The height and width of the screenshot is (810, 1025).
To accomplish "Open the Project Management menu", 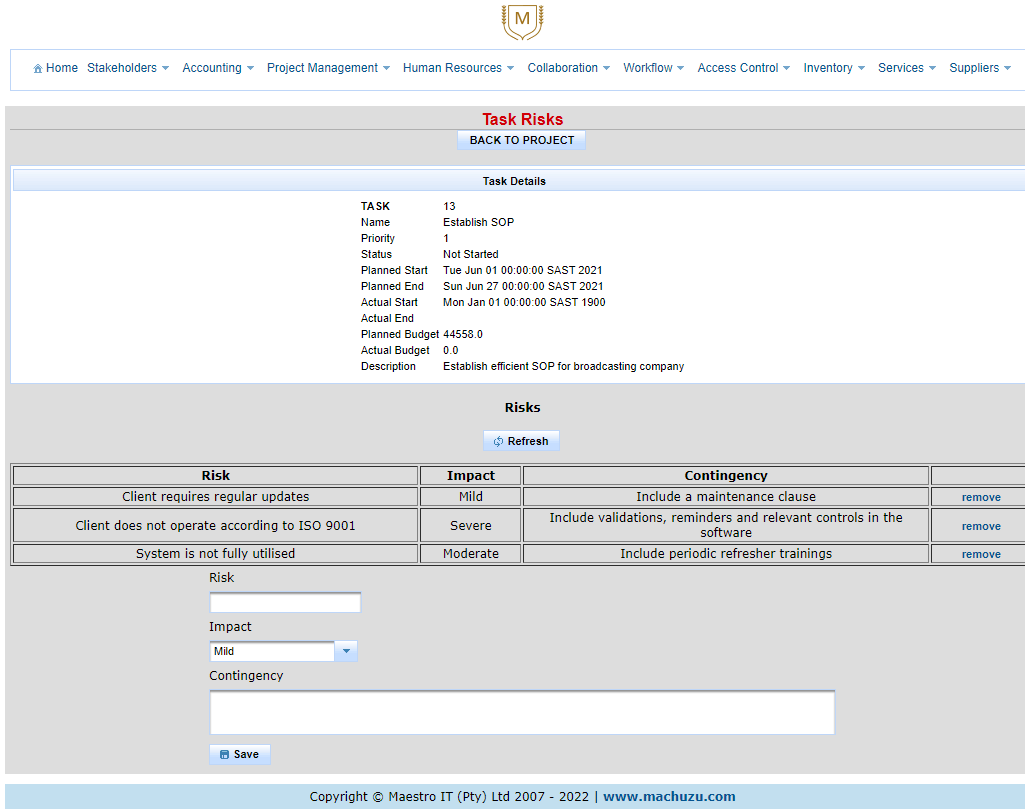I will [327, 68].
